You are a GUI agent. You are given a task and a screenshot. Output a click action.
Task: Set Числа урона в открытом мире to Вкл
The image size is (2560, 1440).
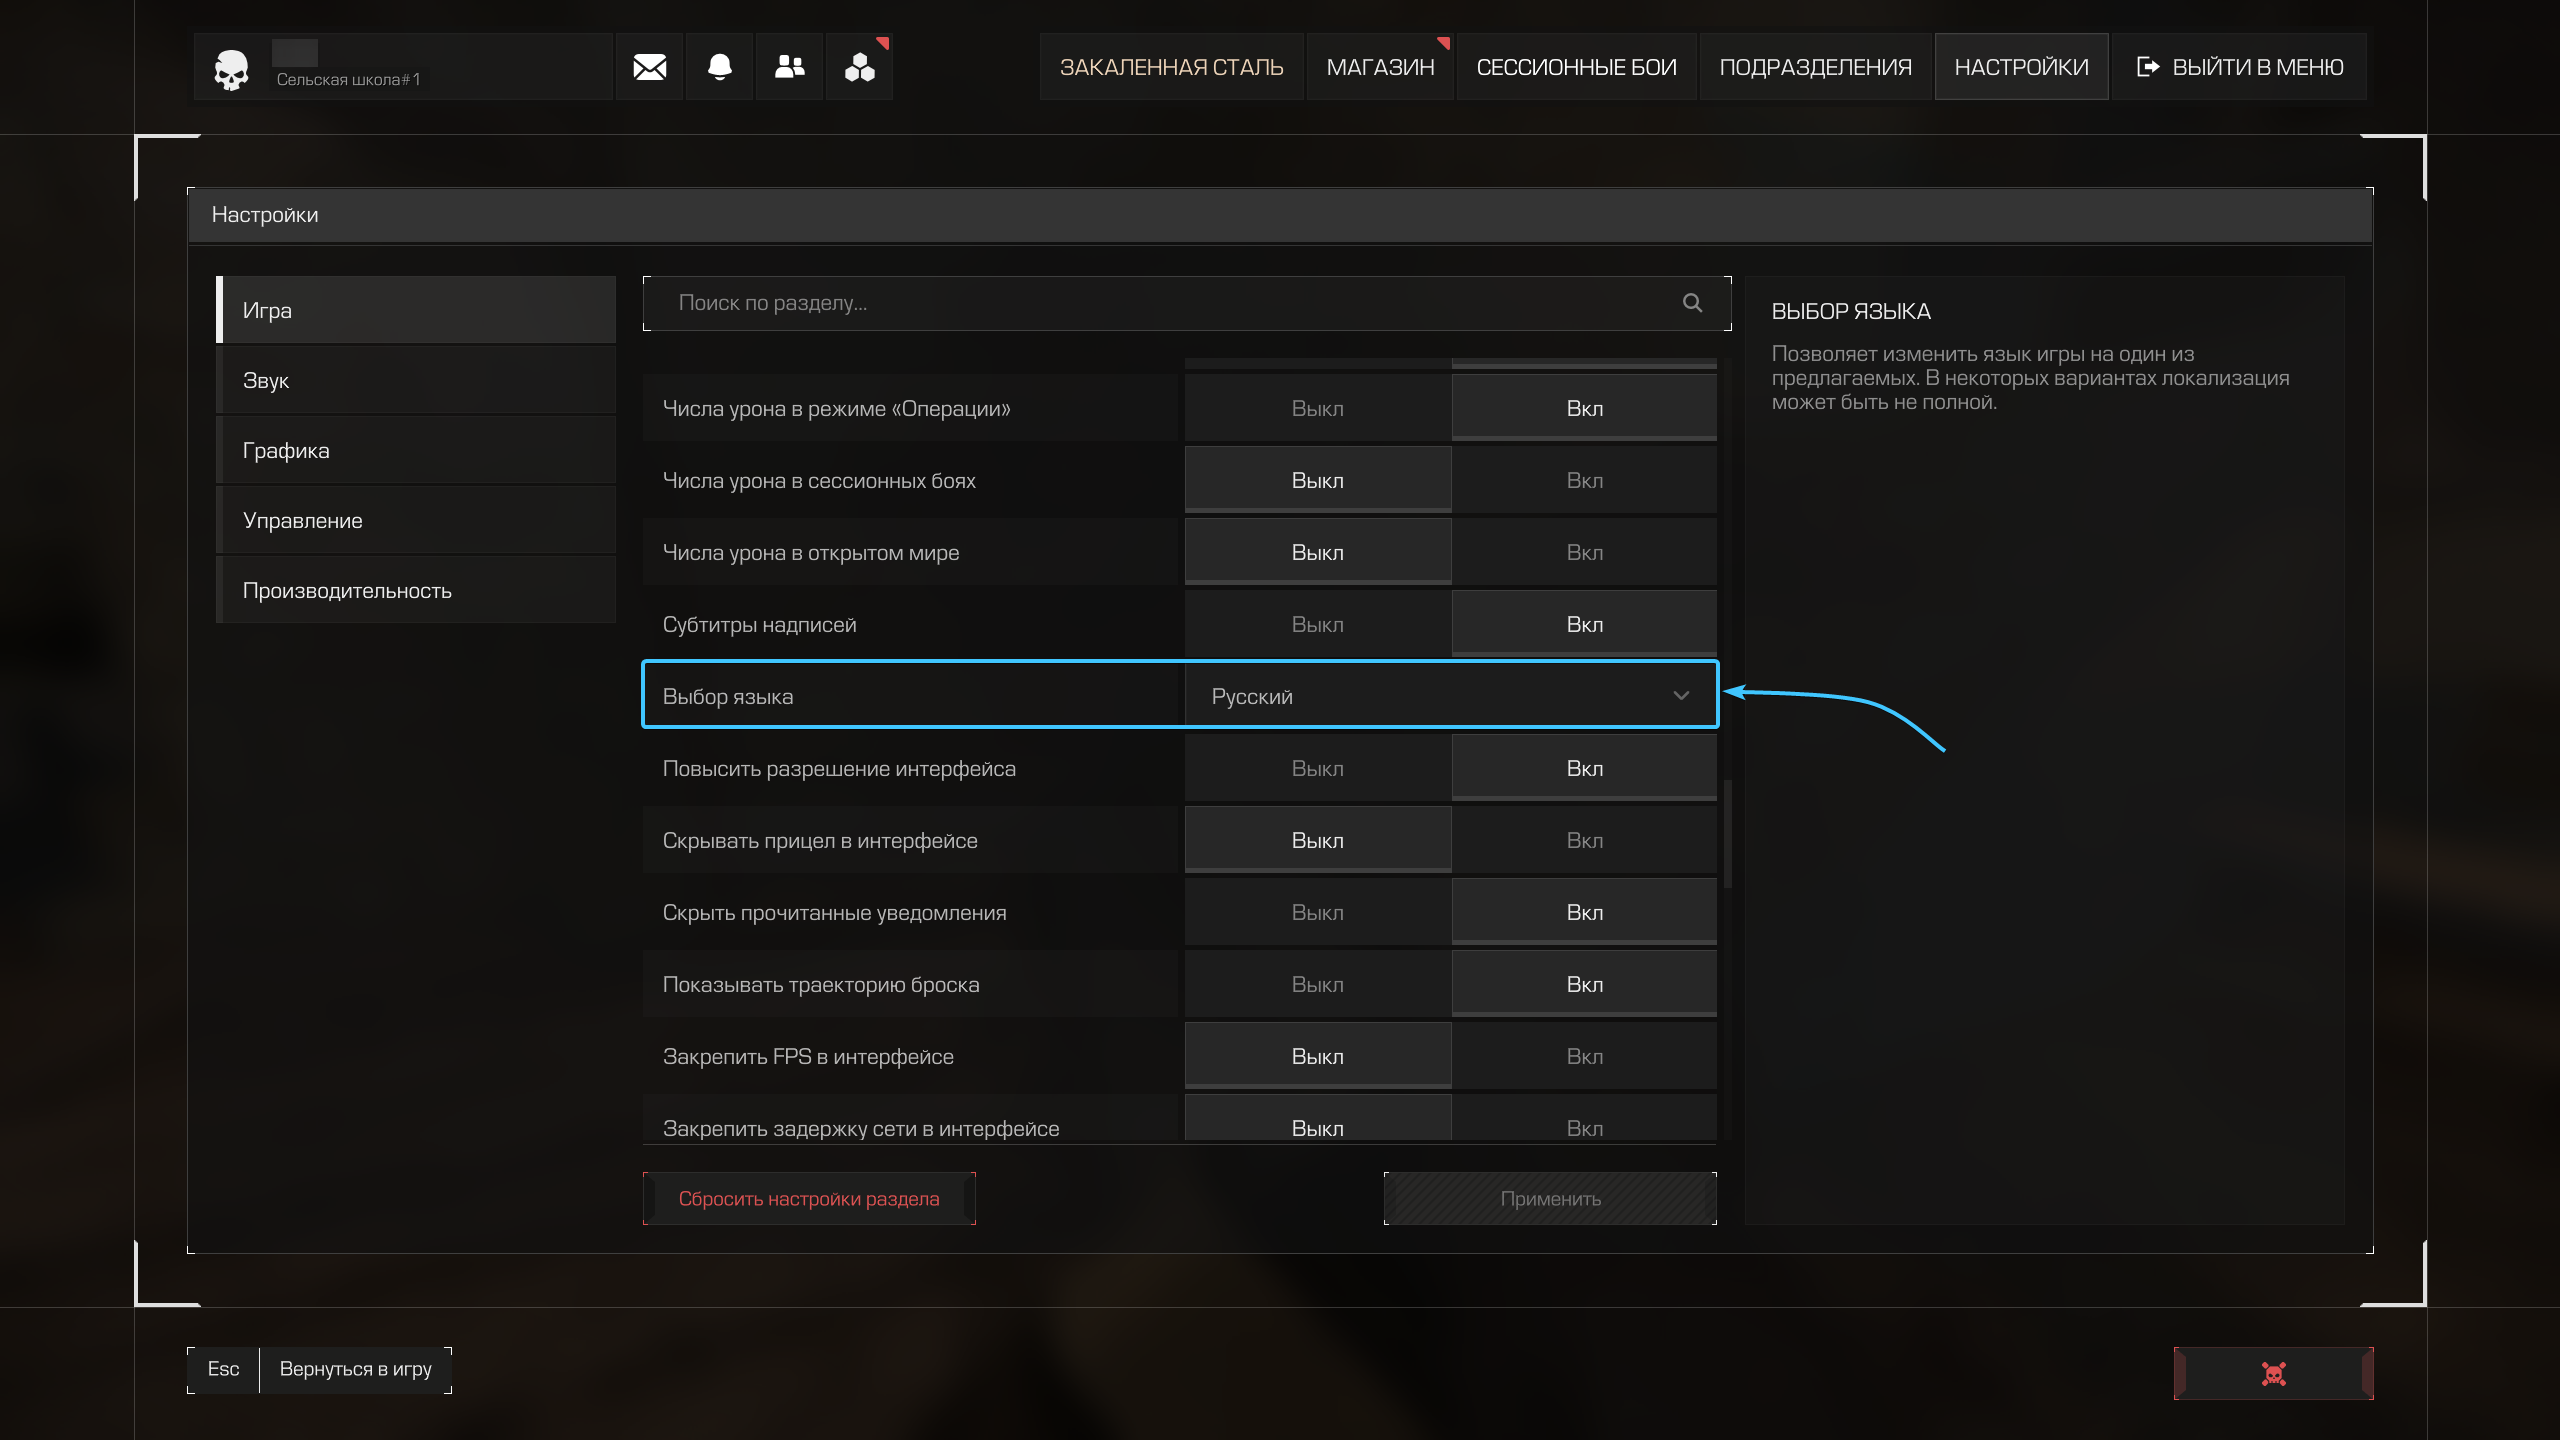(x=1584, y=553)
